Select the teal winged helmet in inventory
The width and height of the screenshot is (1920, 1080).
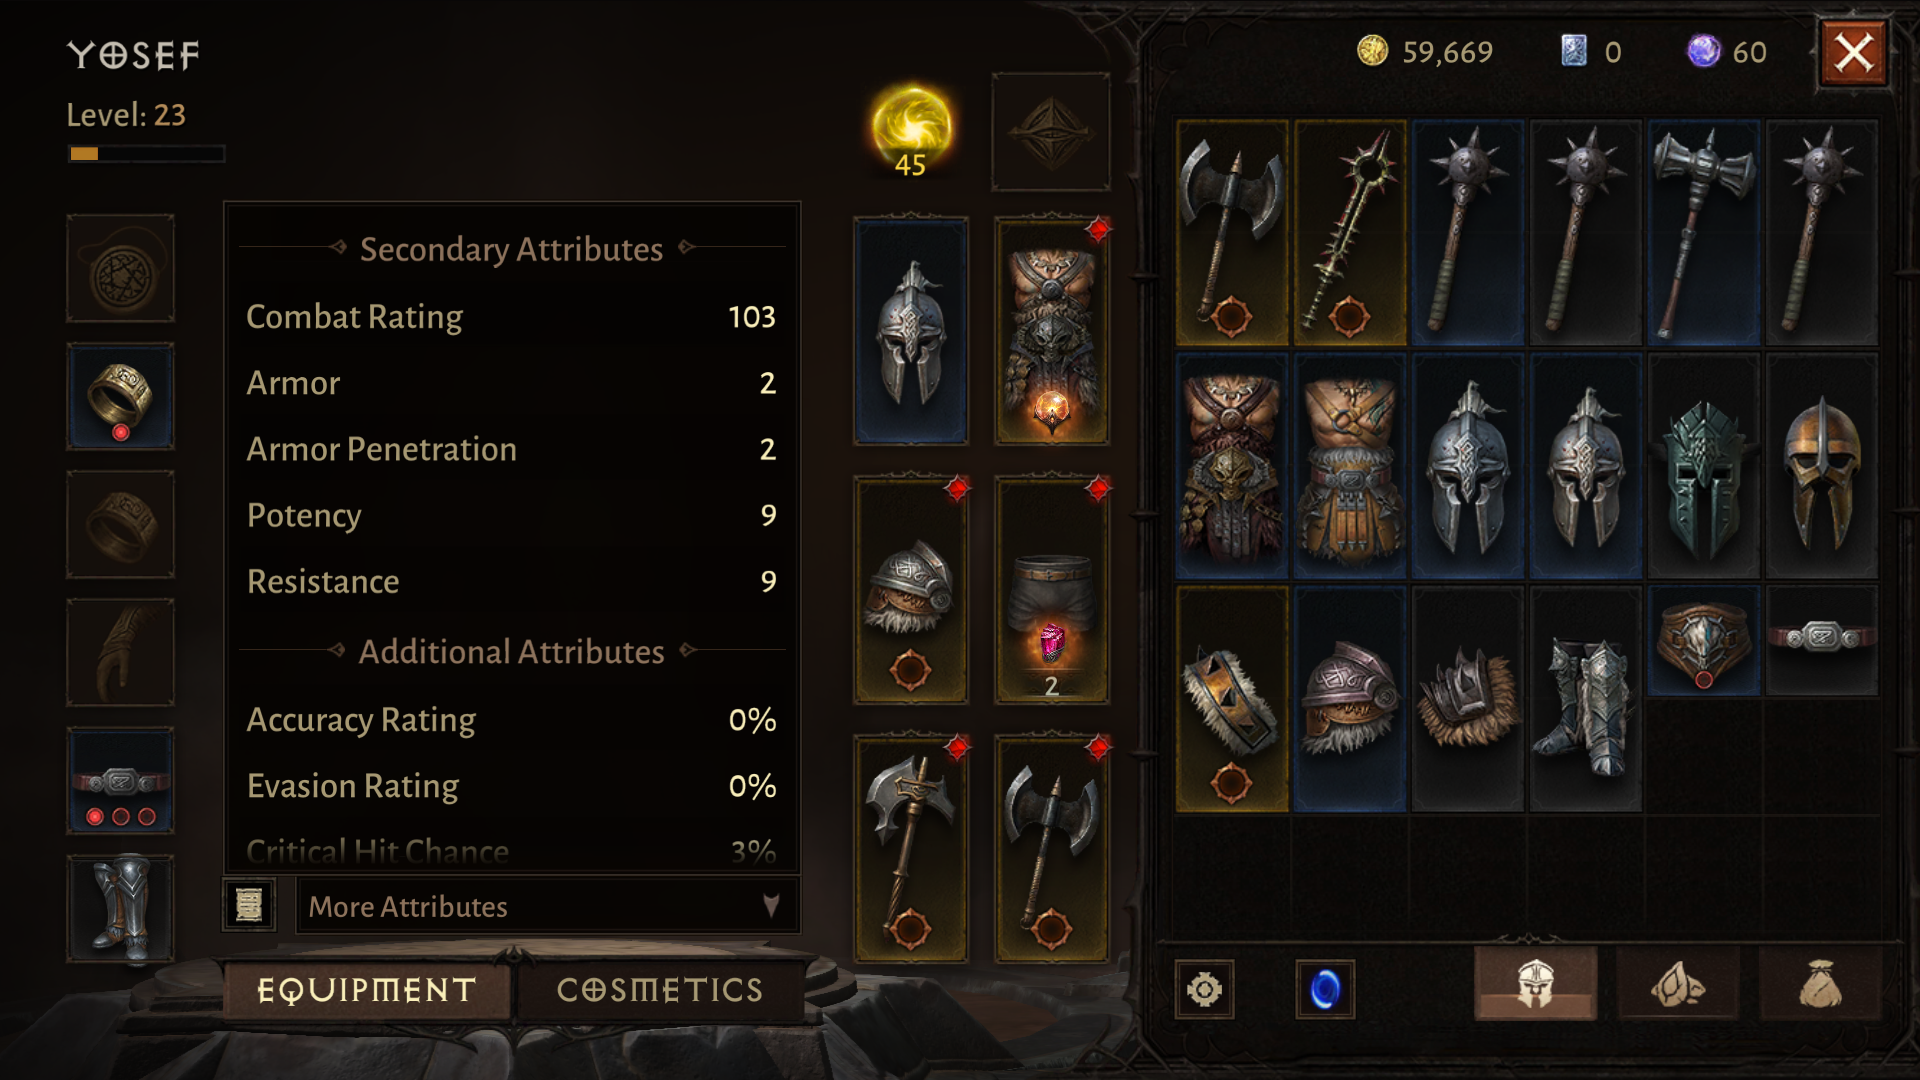click(1703, 467)
